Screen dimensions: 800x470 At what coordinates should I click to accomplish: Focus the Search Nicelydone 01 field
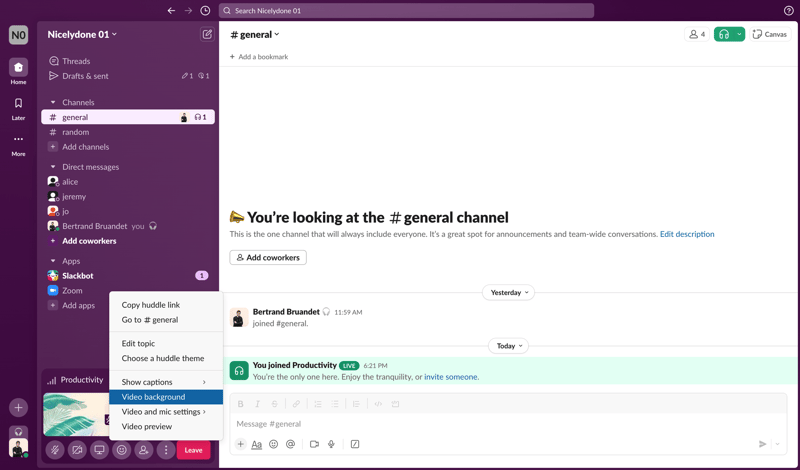click(406, 11)
